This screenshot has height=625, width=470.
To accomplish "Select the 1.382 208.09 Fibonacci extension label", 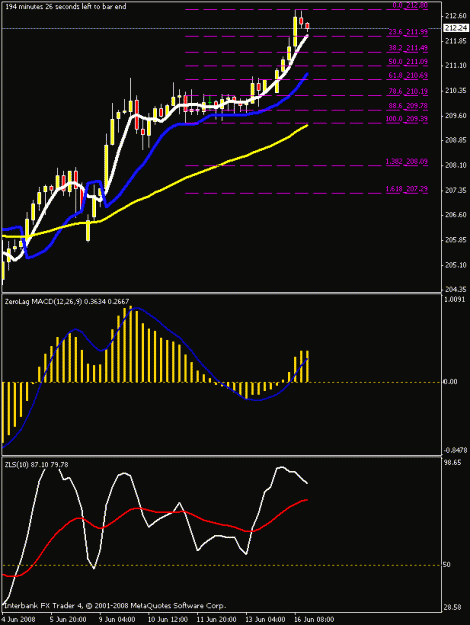I will click(407, 161).
